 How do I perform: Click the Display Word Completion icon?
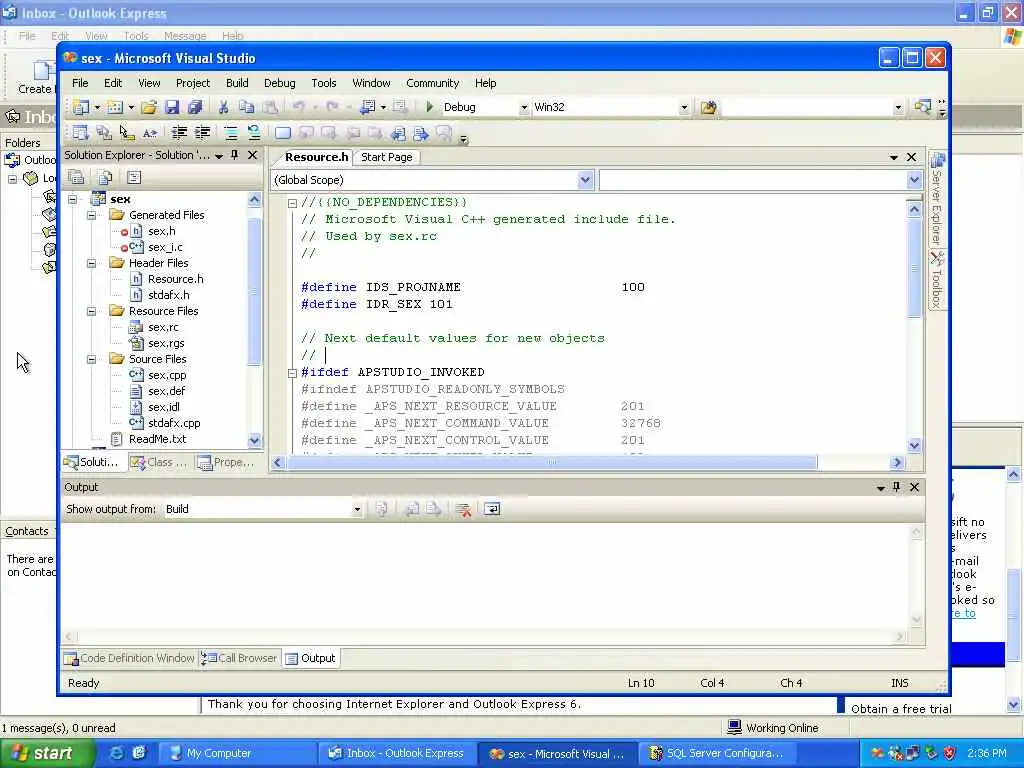(x=150, y=133)
